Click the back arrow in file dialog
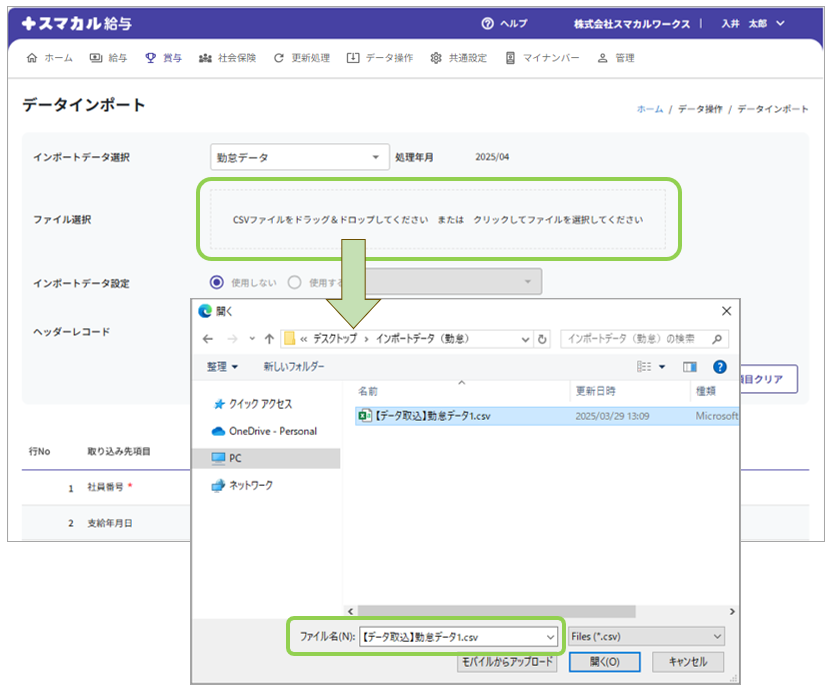 208,339
